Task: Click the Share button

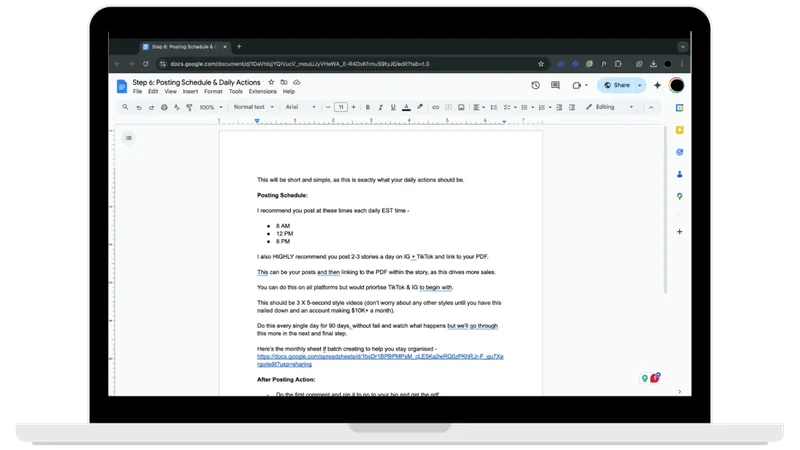Action: [x=617, y=85]
